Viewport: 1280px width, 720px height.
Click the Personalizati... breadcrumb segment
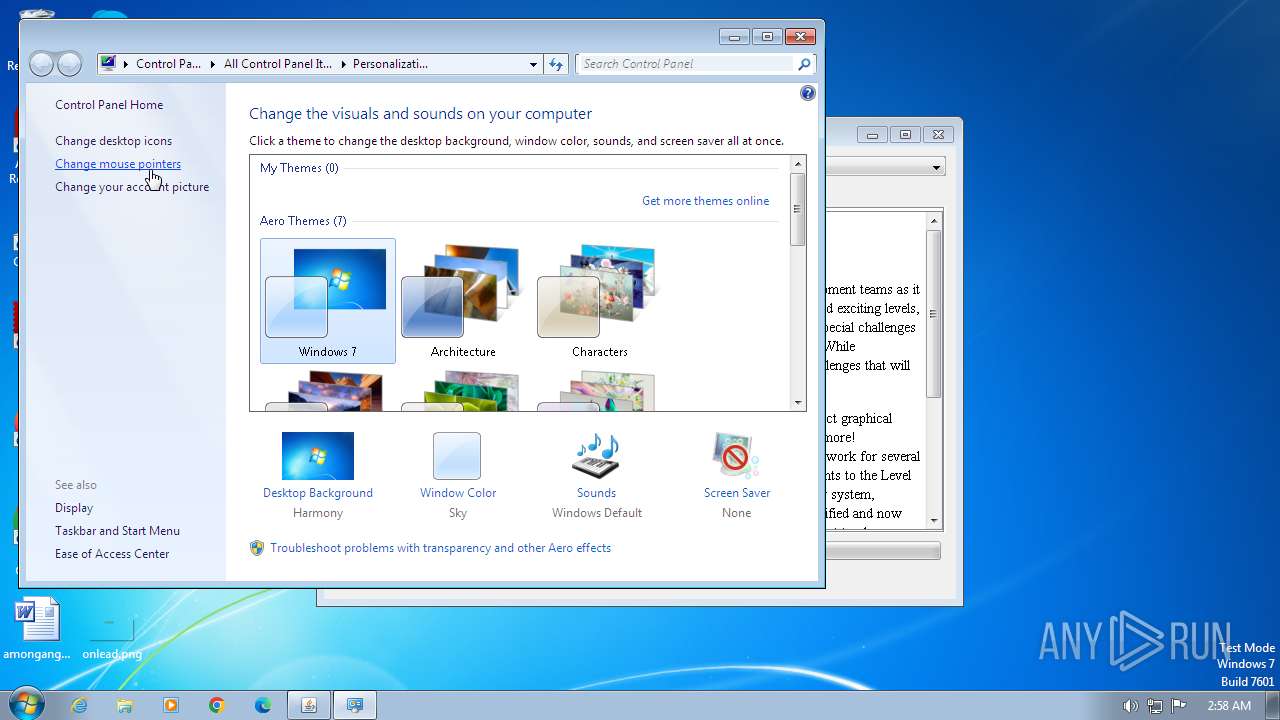tap(390, 64)
